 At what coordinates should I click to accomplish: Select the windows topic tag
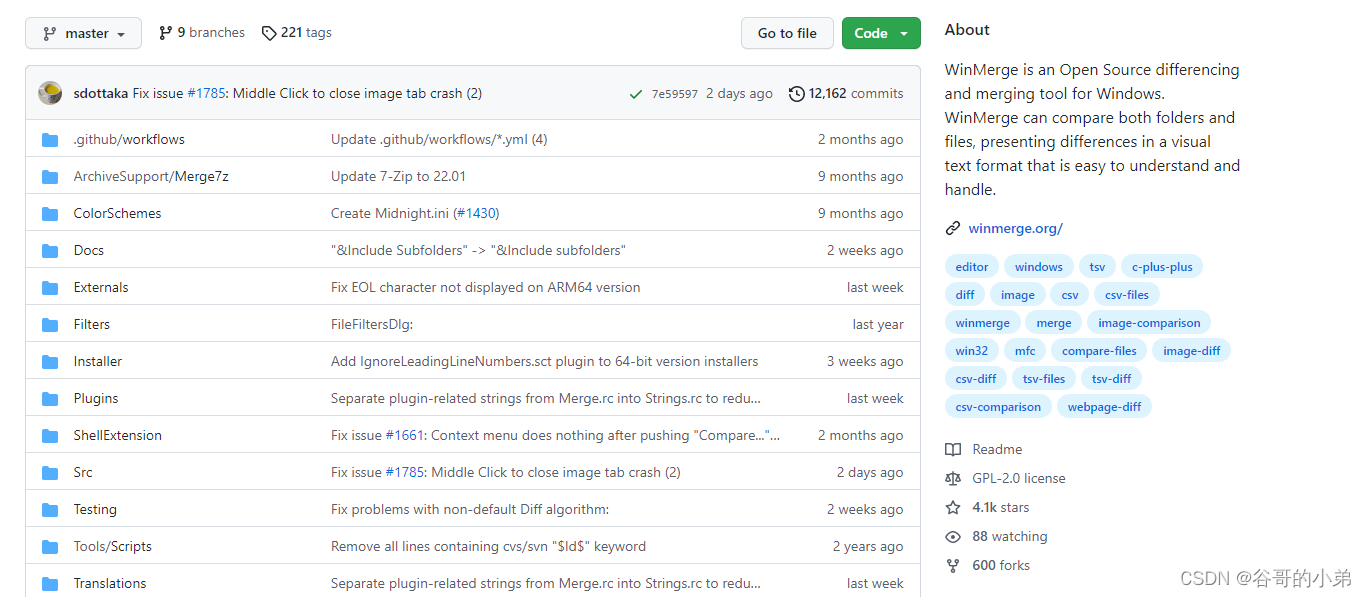tap(1039, 267)
